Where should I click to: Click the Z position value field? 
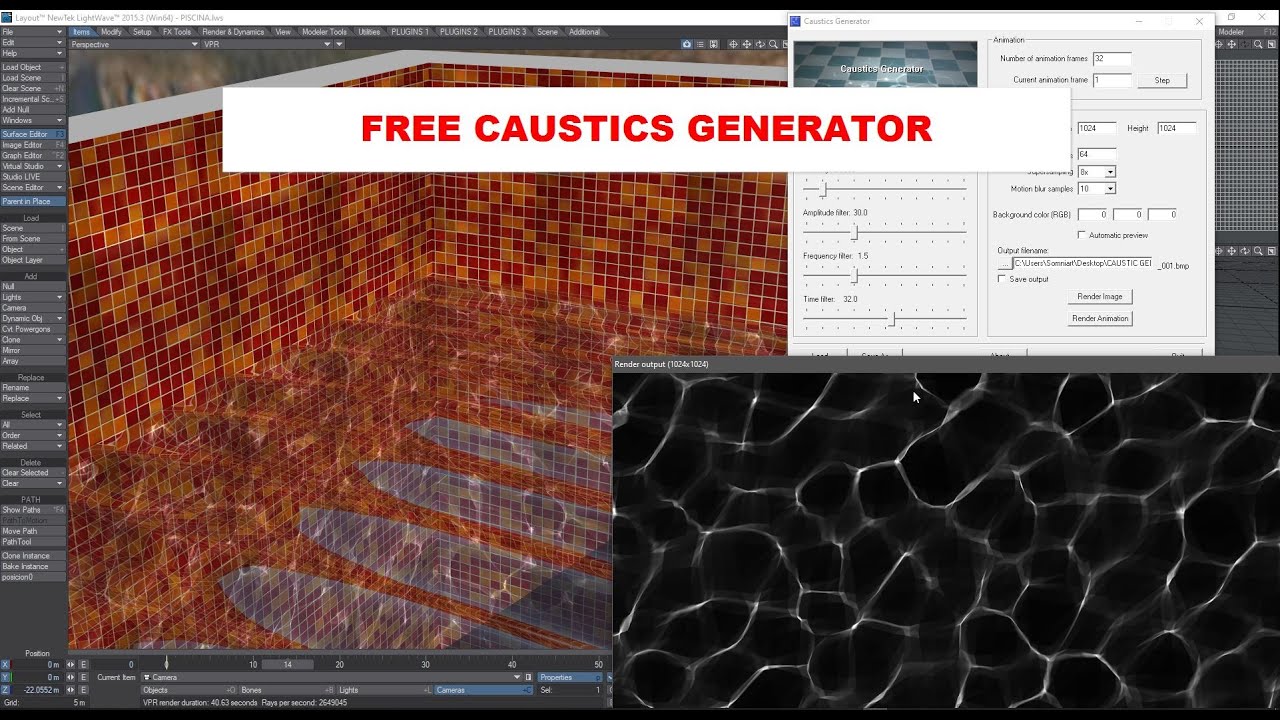pyautogui.click(x=38, y=690)
